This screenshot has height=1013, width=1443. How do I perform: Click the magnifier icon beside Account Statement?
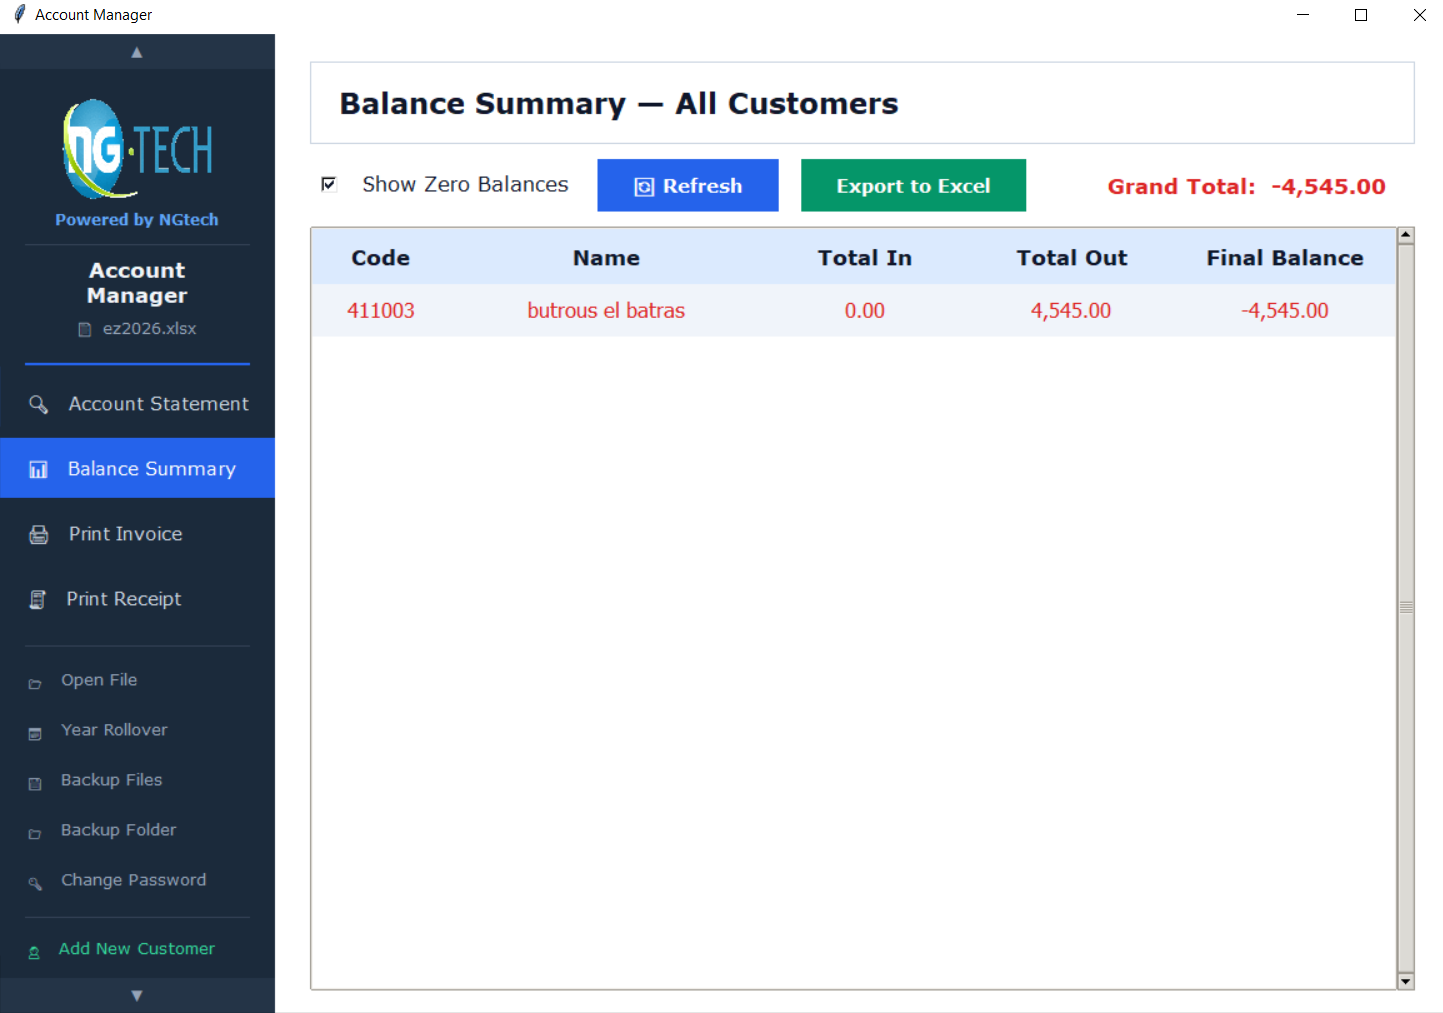click(38, 404)
